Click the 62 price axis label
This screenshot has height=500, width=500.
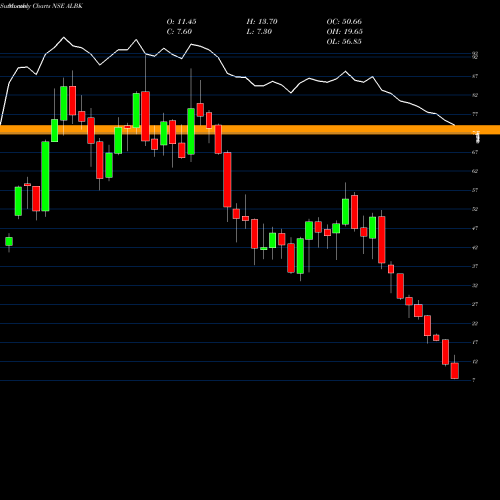[475, 171]
